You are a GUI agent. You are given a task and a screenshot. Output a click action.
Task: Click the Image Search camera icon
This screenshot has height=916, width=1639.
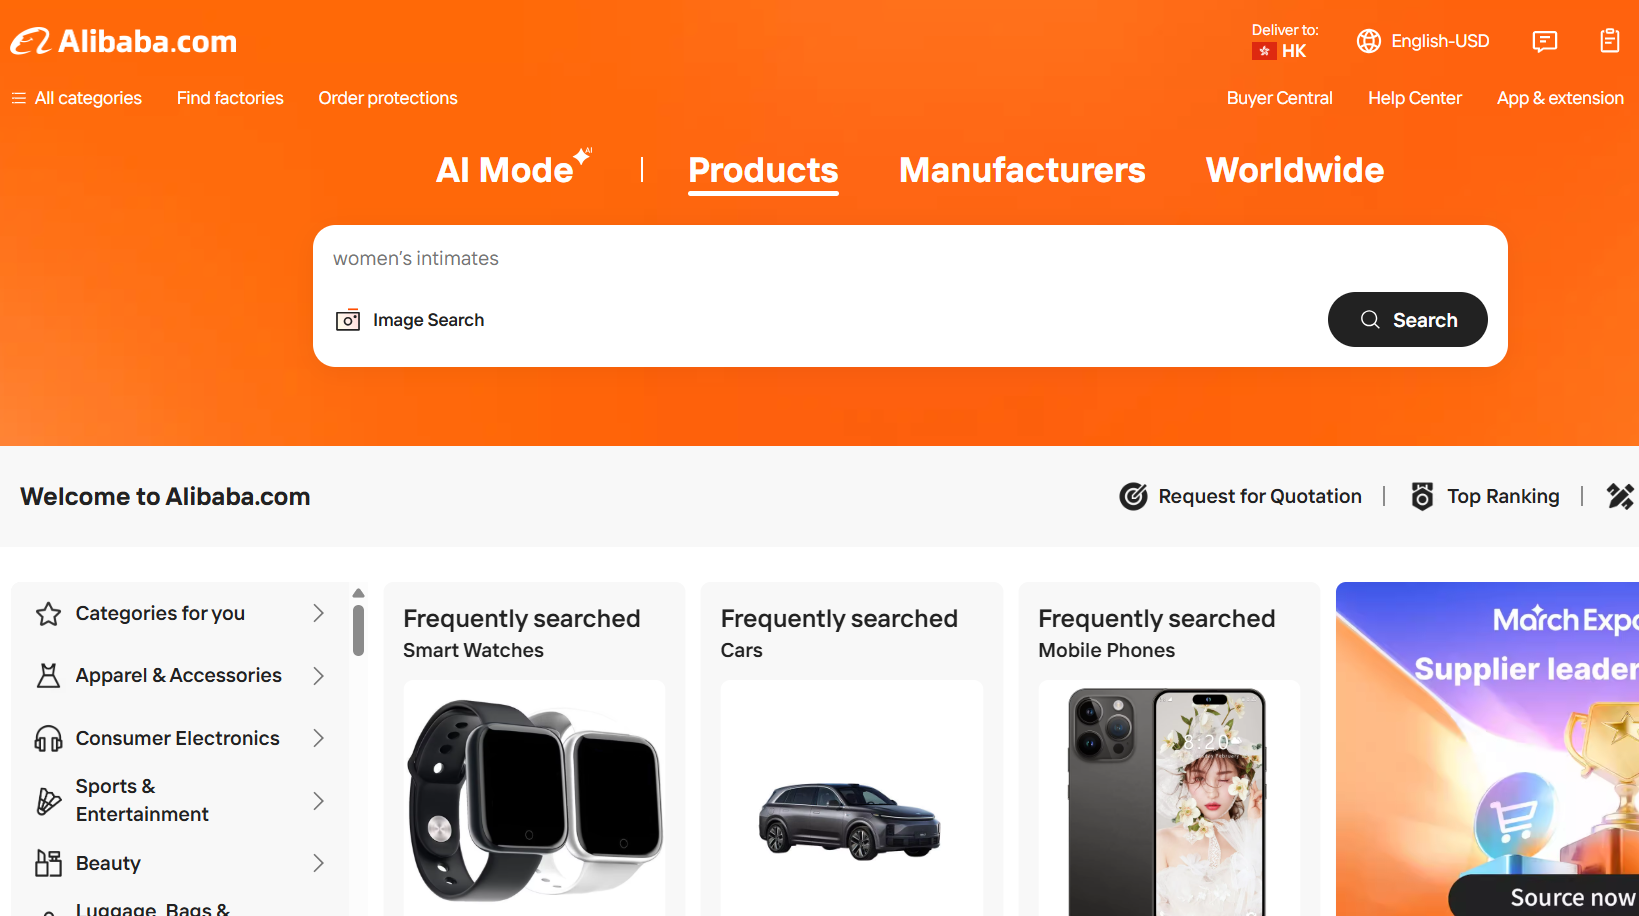point(348,320)
